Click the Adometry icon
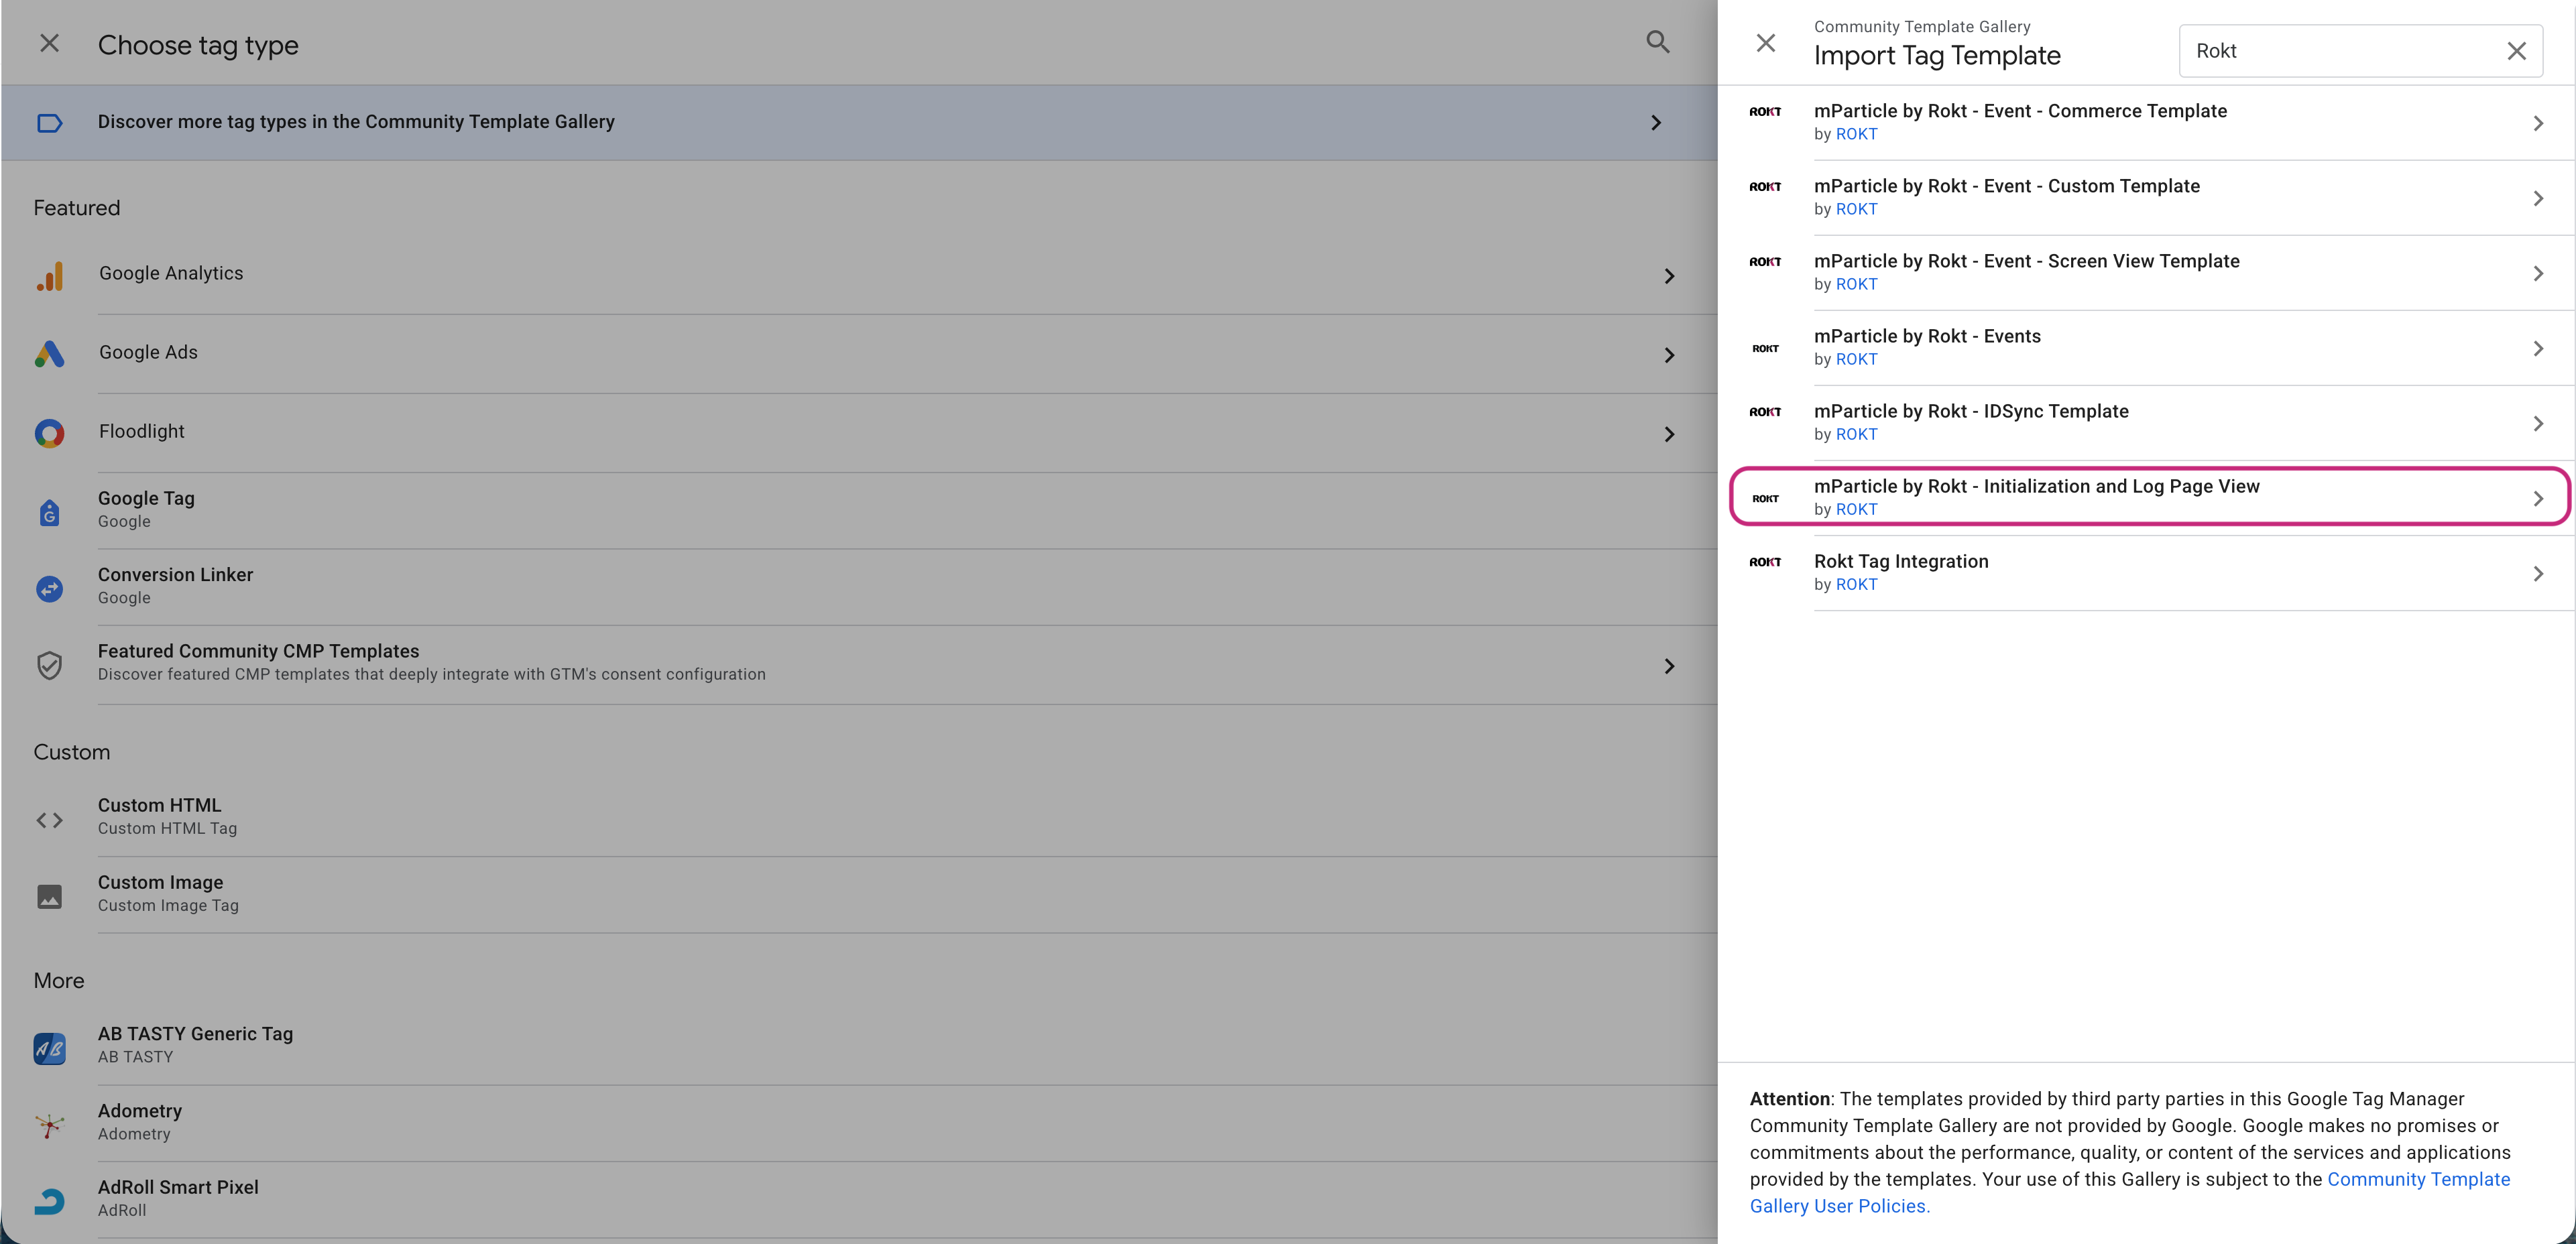 (x=49, y=1124)
